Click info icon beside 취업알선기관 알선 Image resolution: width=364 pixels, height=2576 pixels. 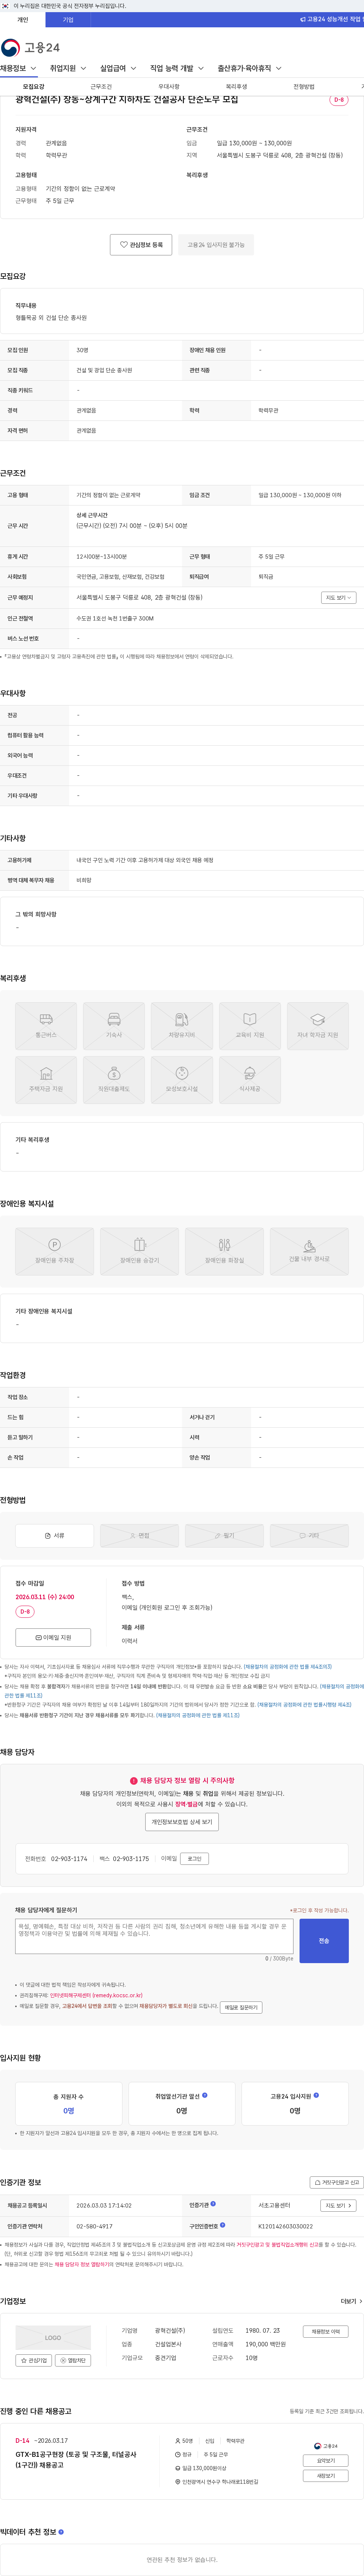(x=205, y=2095)
